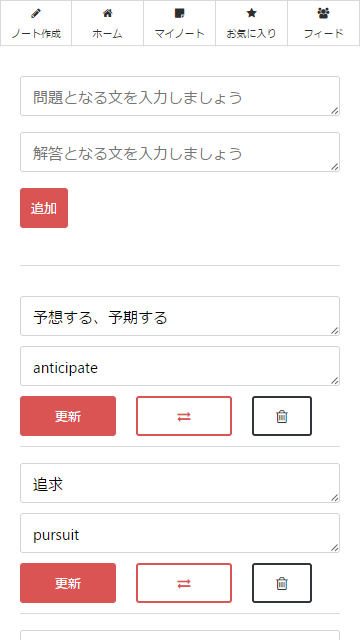Open the マイノート tab label
Screen dimensions: 360x640
coord(179,33)
